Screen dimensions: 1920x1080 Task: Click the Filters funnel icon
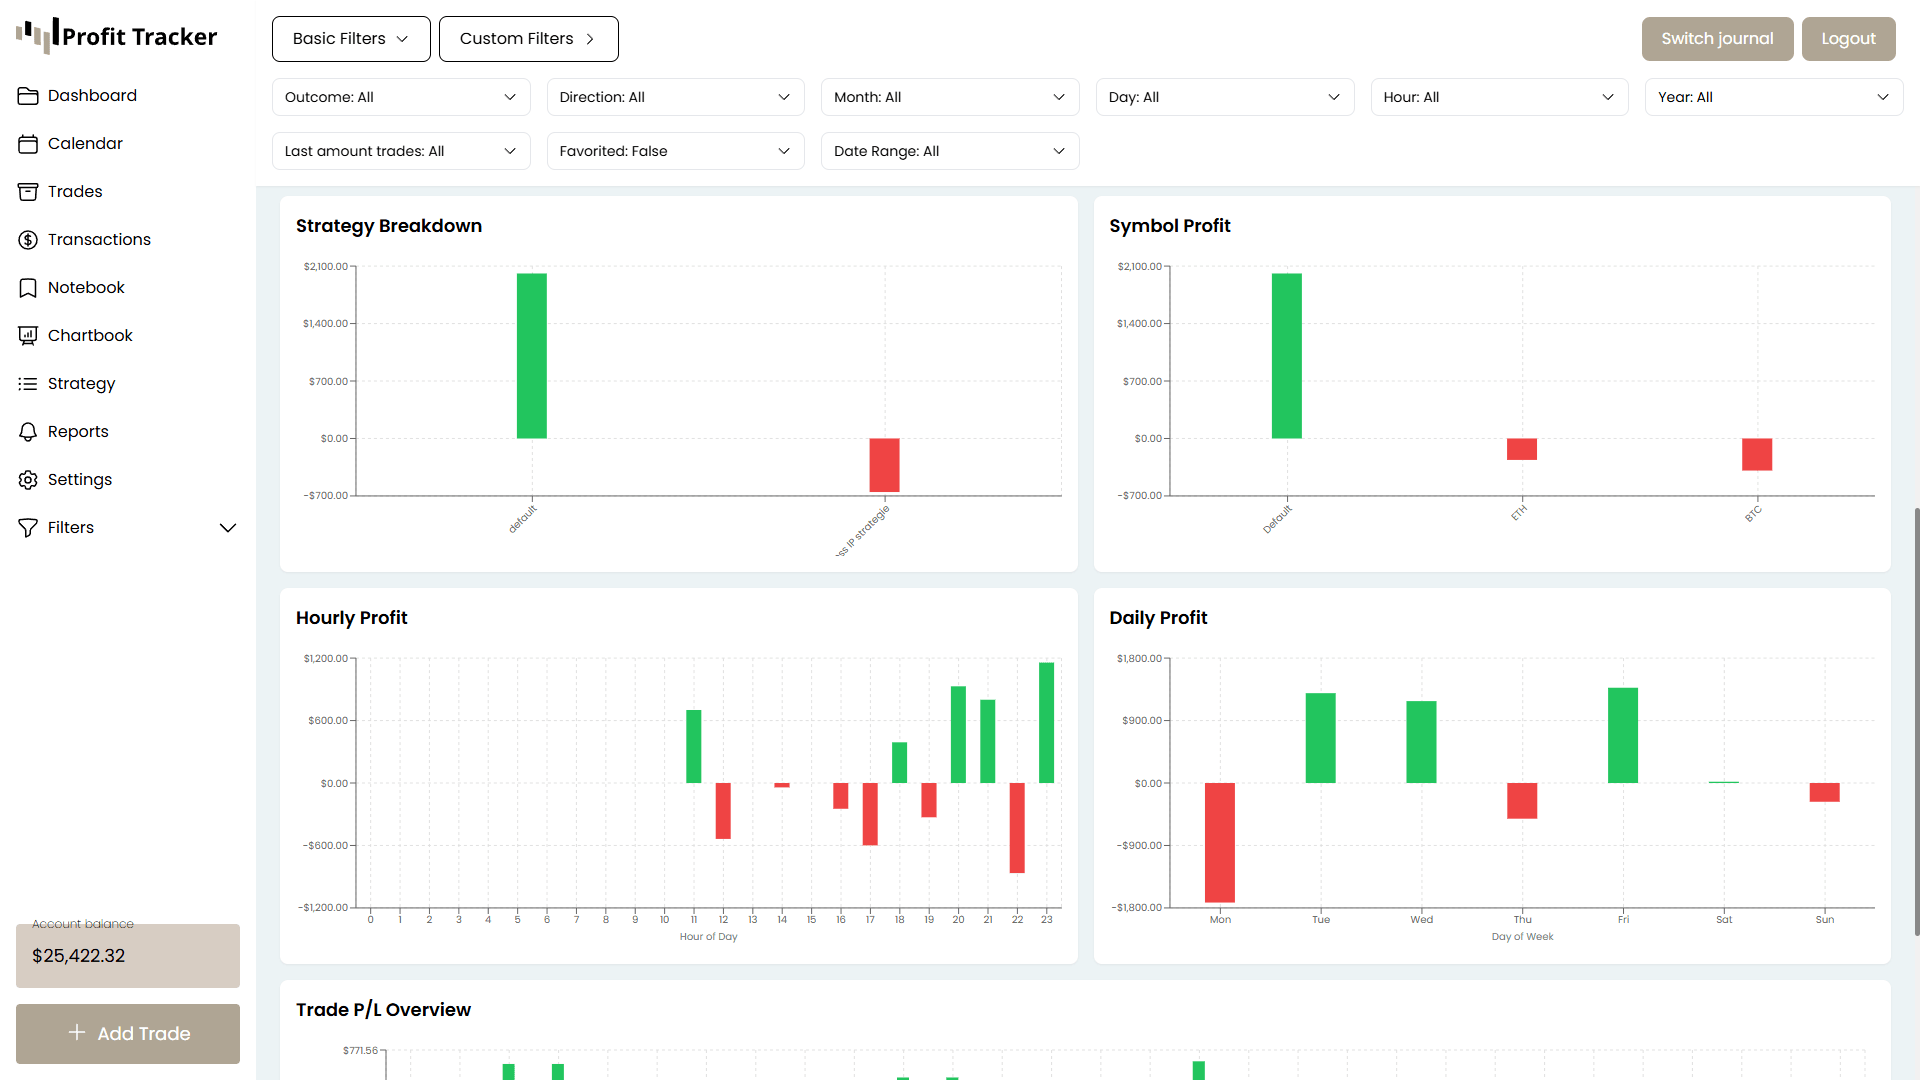[29, 527]
